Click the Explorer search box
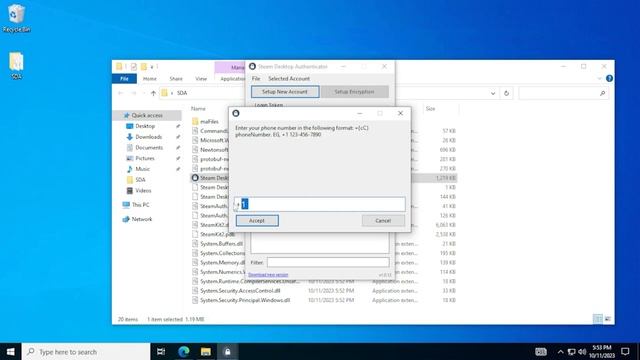 point(563,93)
